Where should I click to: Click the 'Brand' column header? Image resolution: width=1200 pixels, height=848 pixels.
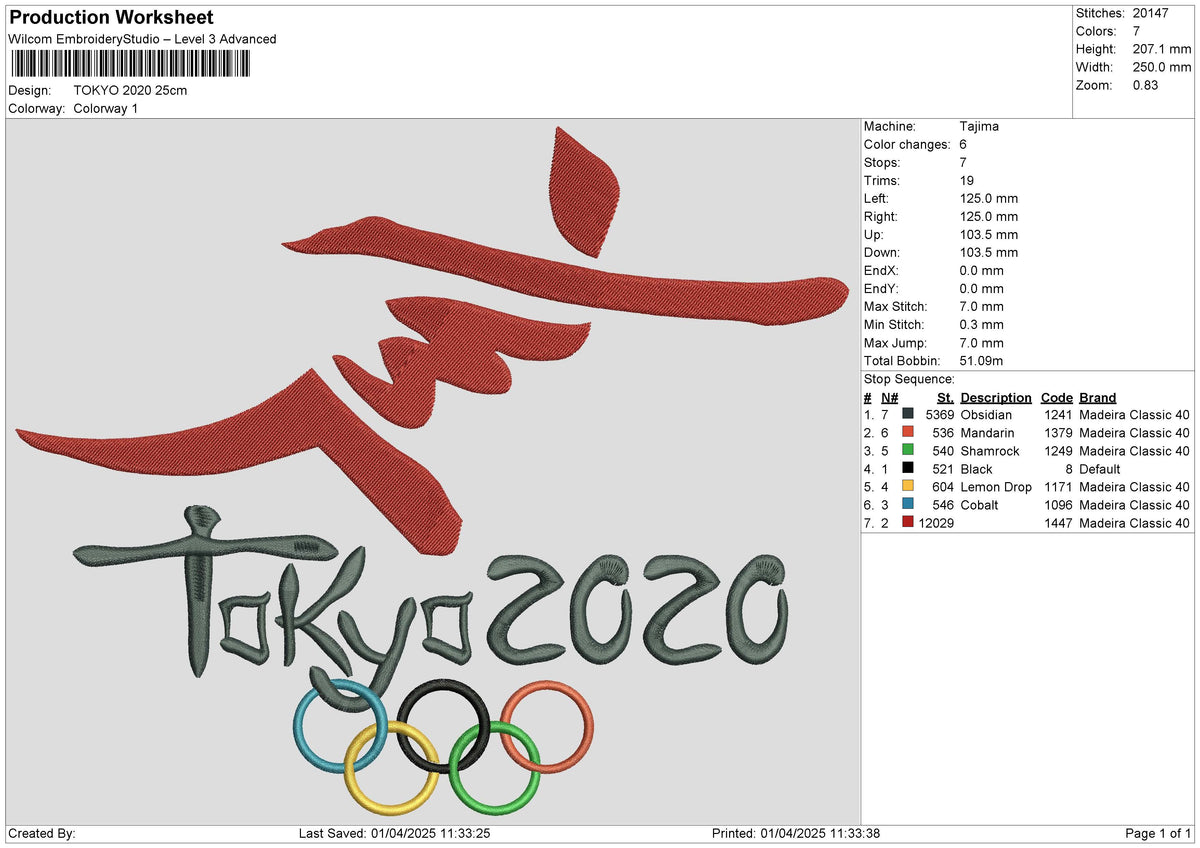[1098, 397]
